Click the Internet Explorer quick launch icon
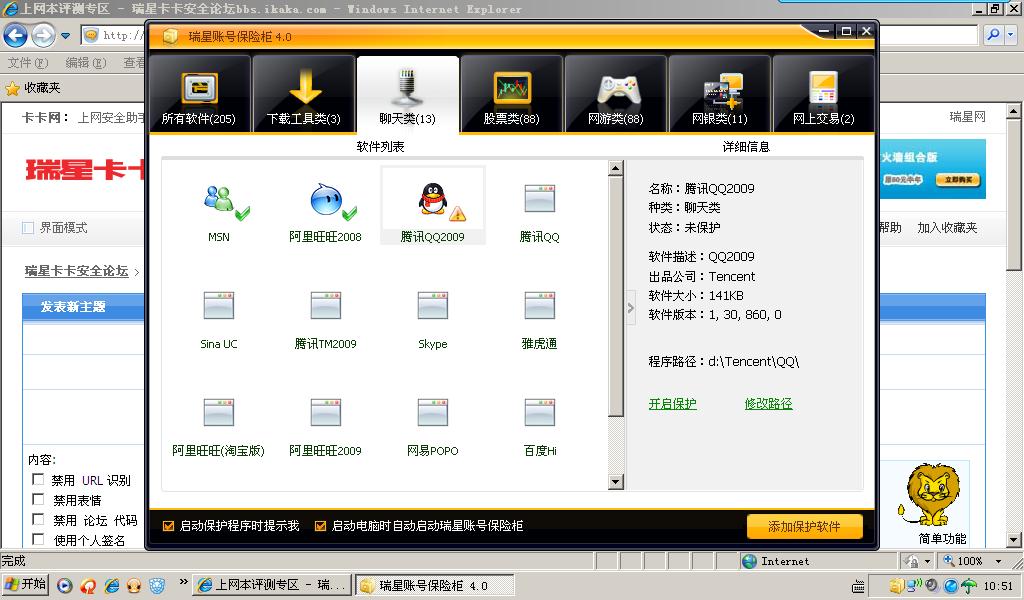The image size is (1024, 600). (x=112, y=586)
